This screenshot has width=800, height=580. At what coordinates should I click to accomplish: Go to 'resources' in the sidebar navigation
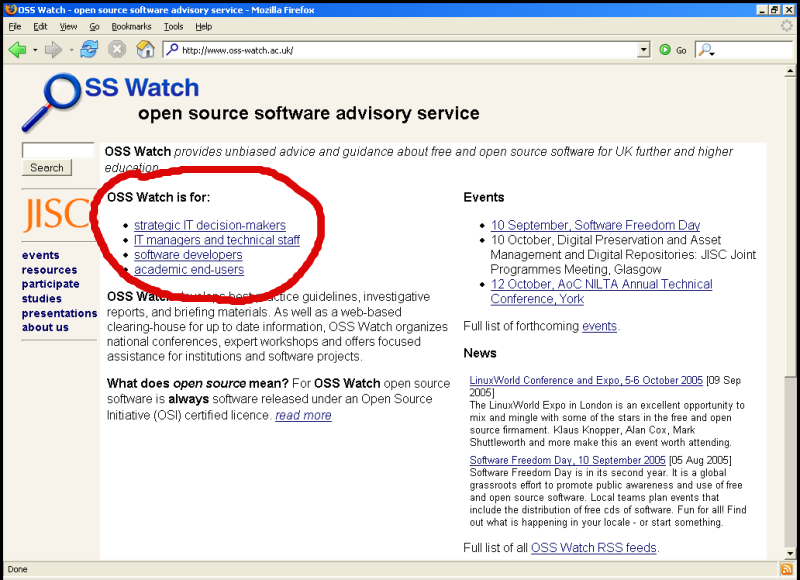[x=49, y=270]
